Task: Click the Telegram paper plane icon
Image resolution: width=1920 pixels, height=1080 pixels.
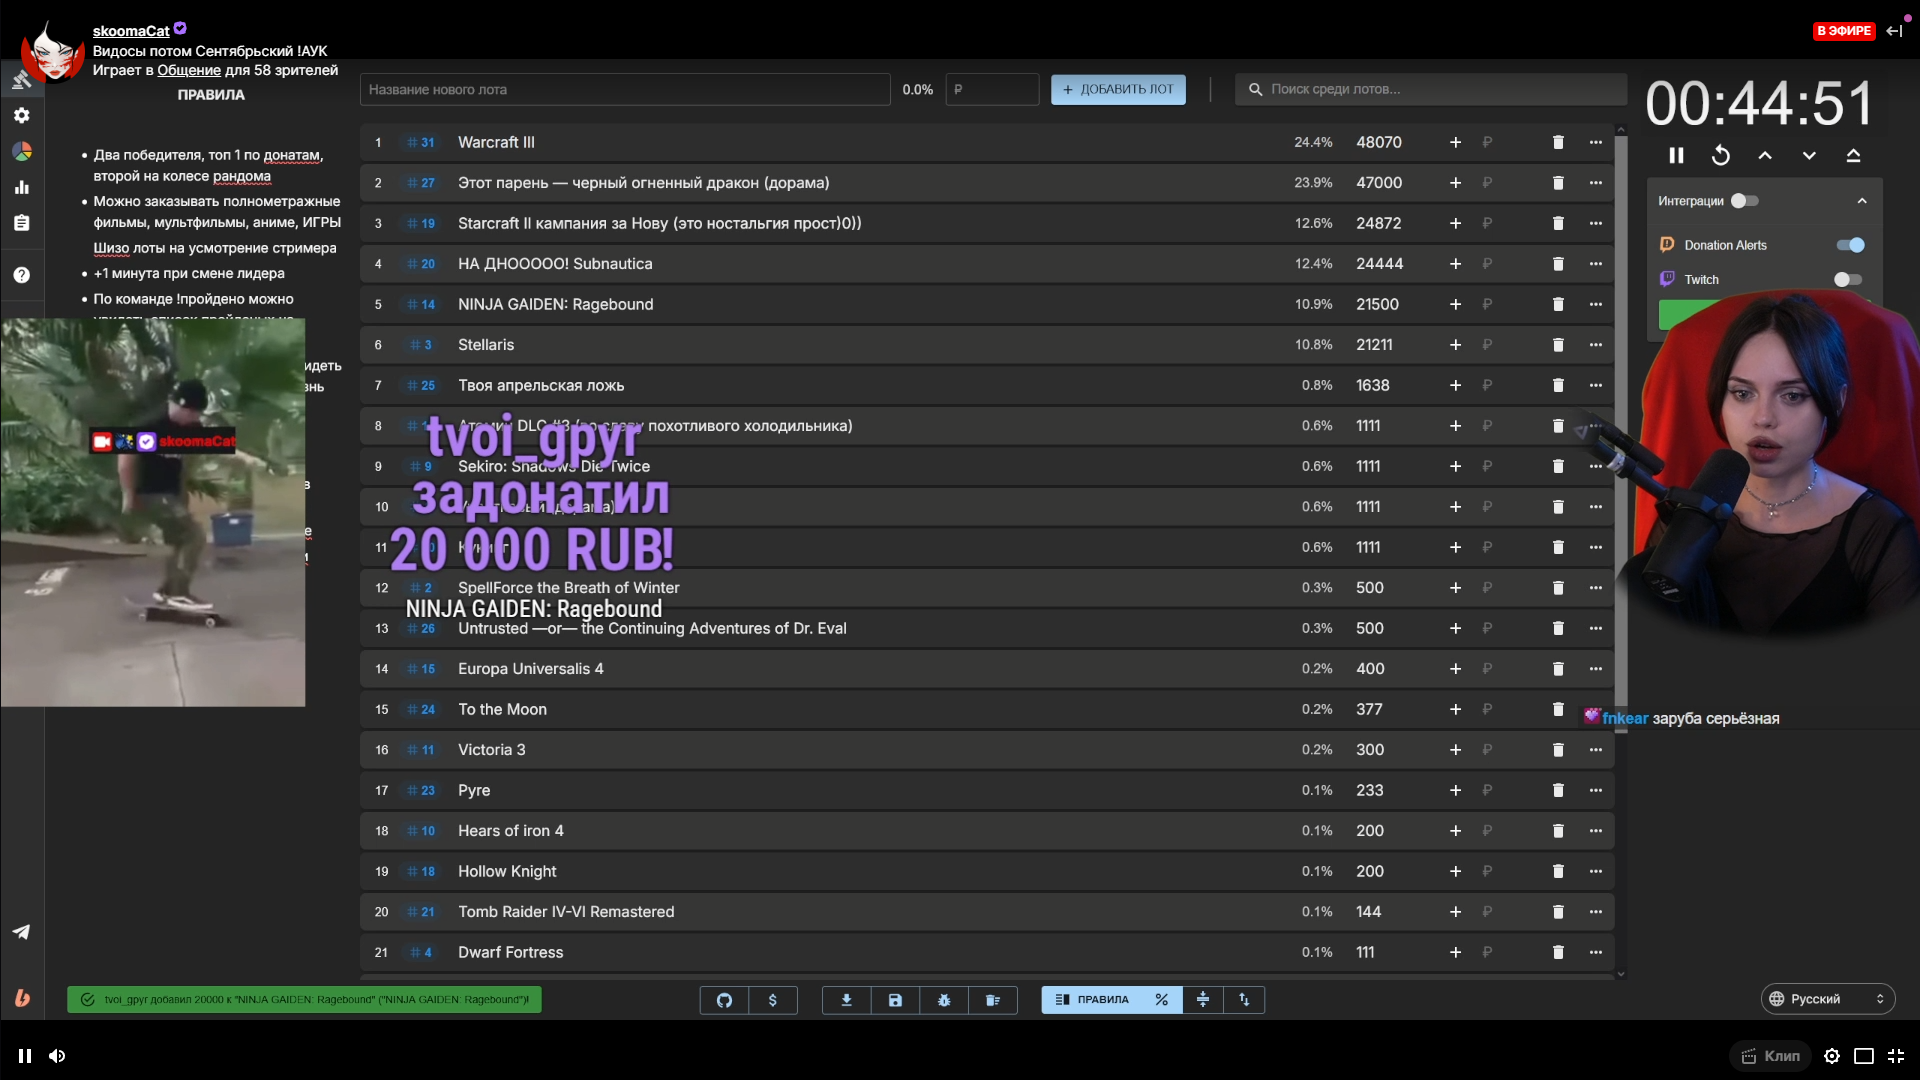Action: pos(21,932)
